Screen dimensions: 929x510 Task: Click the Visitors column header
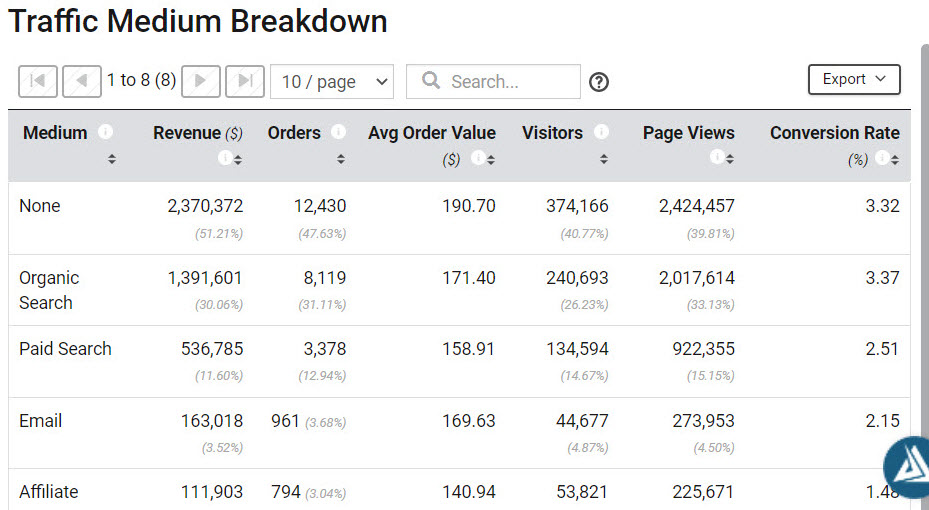click(552, 132)
